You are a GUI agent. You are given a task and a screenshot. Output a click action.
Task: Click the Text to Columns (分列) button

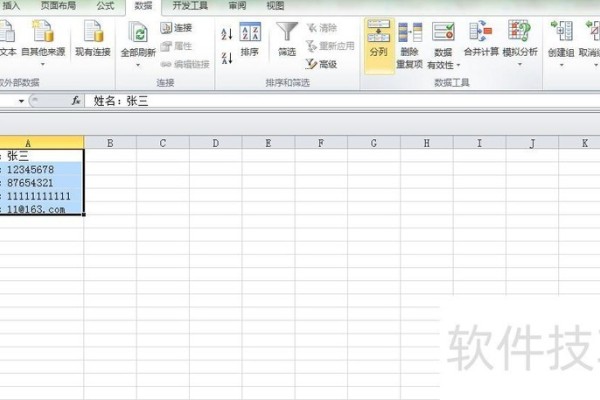click(379, 45)
